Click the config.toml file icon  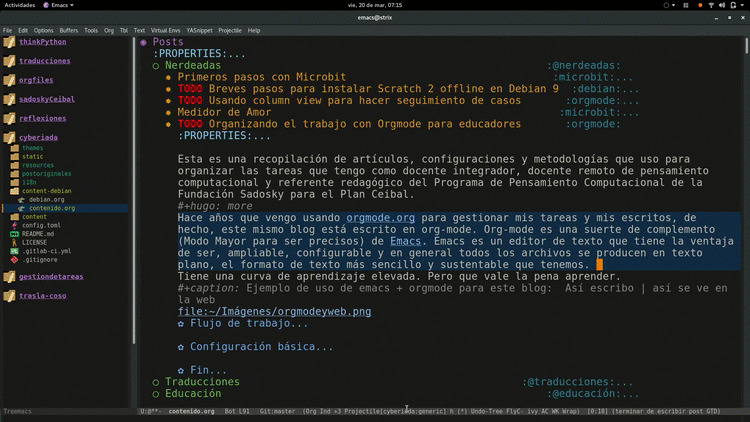(15, 225)
